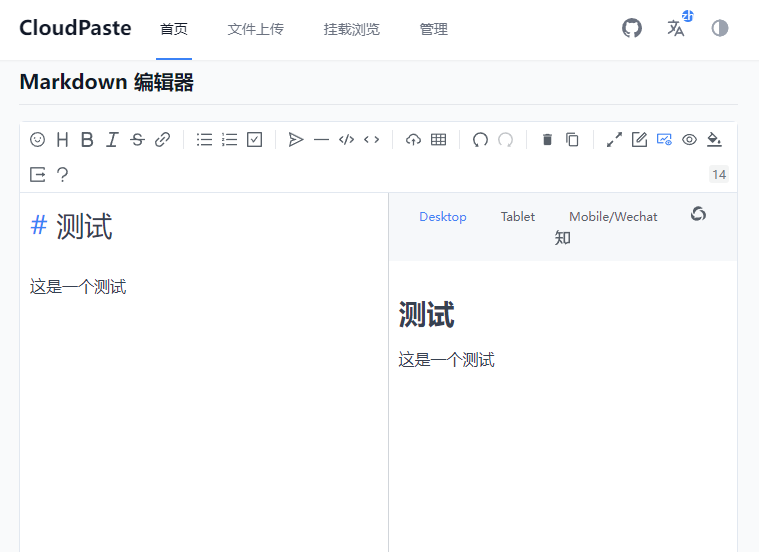
Task: Undo the last edit
Action: pyautogui.click(x=480, y=140)
